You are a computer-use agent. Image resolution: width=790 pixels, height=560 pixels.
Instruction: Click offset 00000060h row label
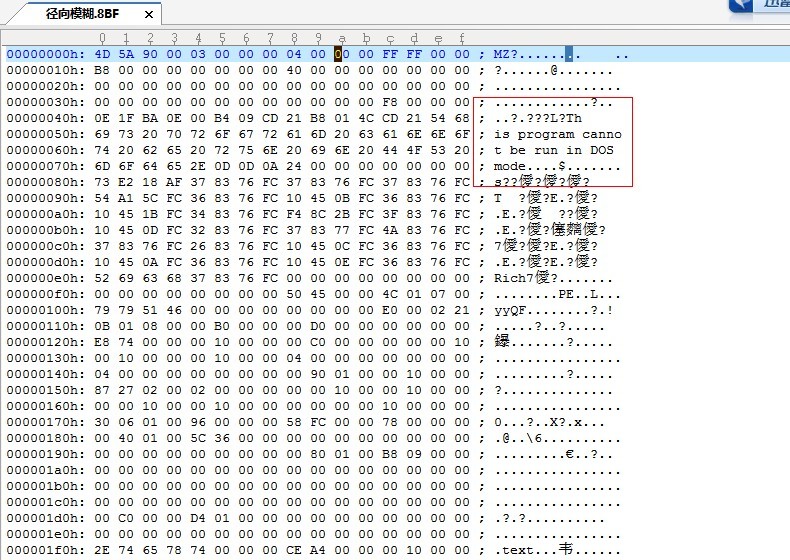coord(46,150)
